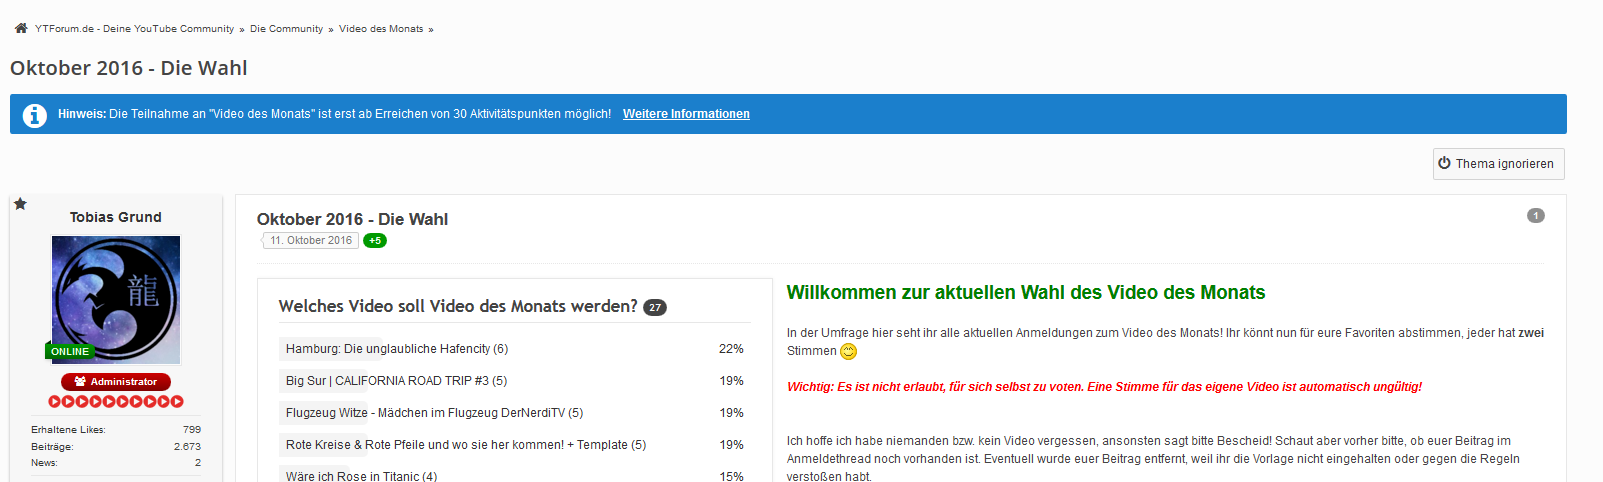
Task: Click the red rank circles row
Action: [x=116, y=401]
